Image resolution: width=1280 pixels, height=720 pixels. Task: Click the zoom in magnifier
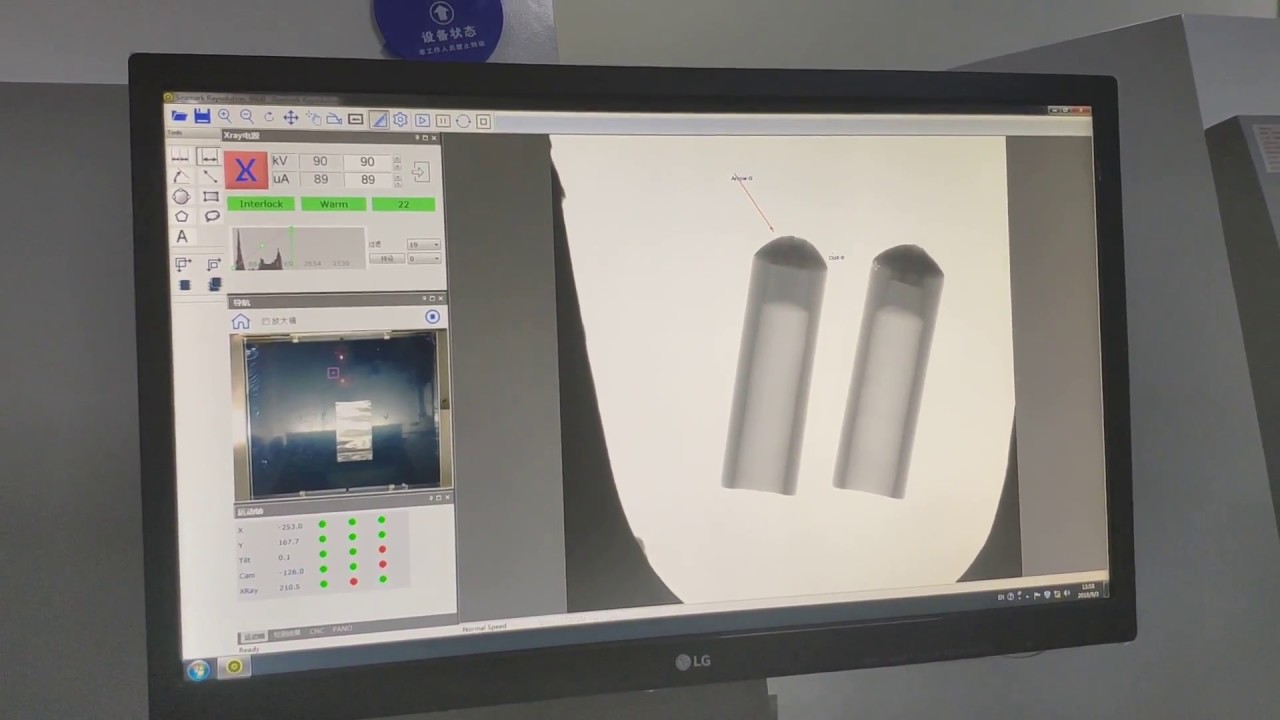pyautogui.click(x=225, y=116)
